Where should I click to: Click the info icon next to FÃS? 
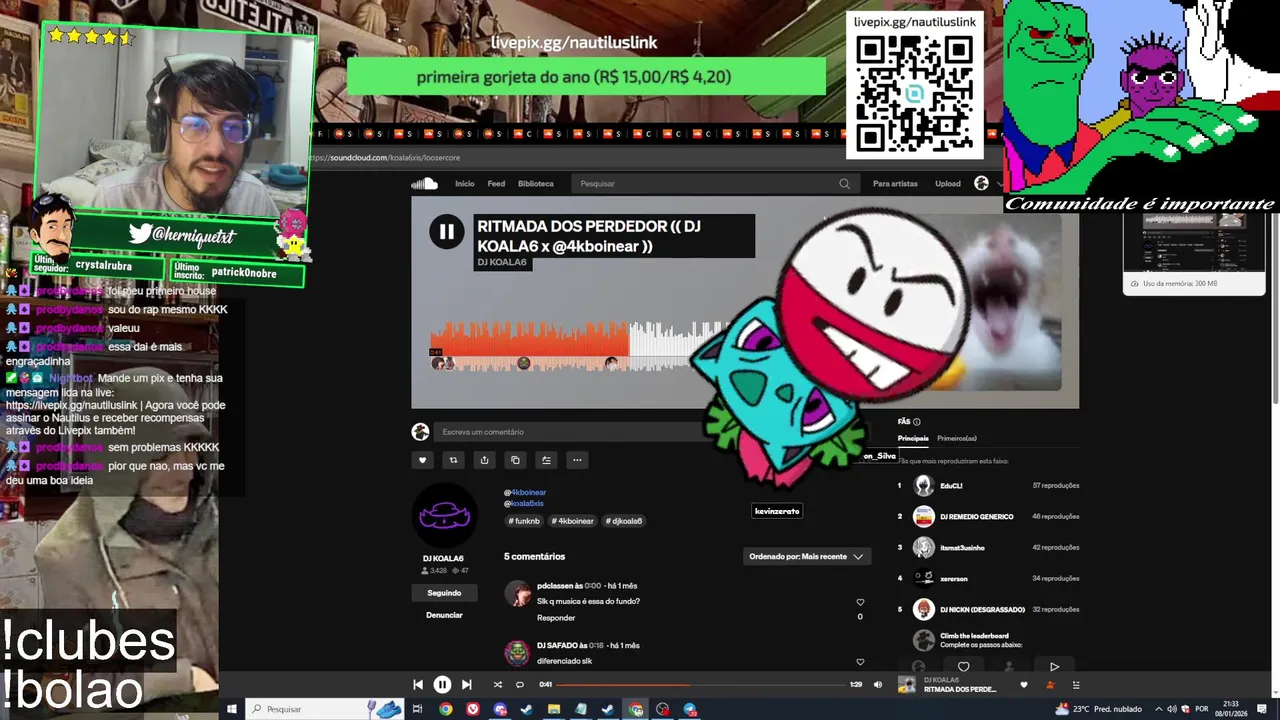916,422
